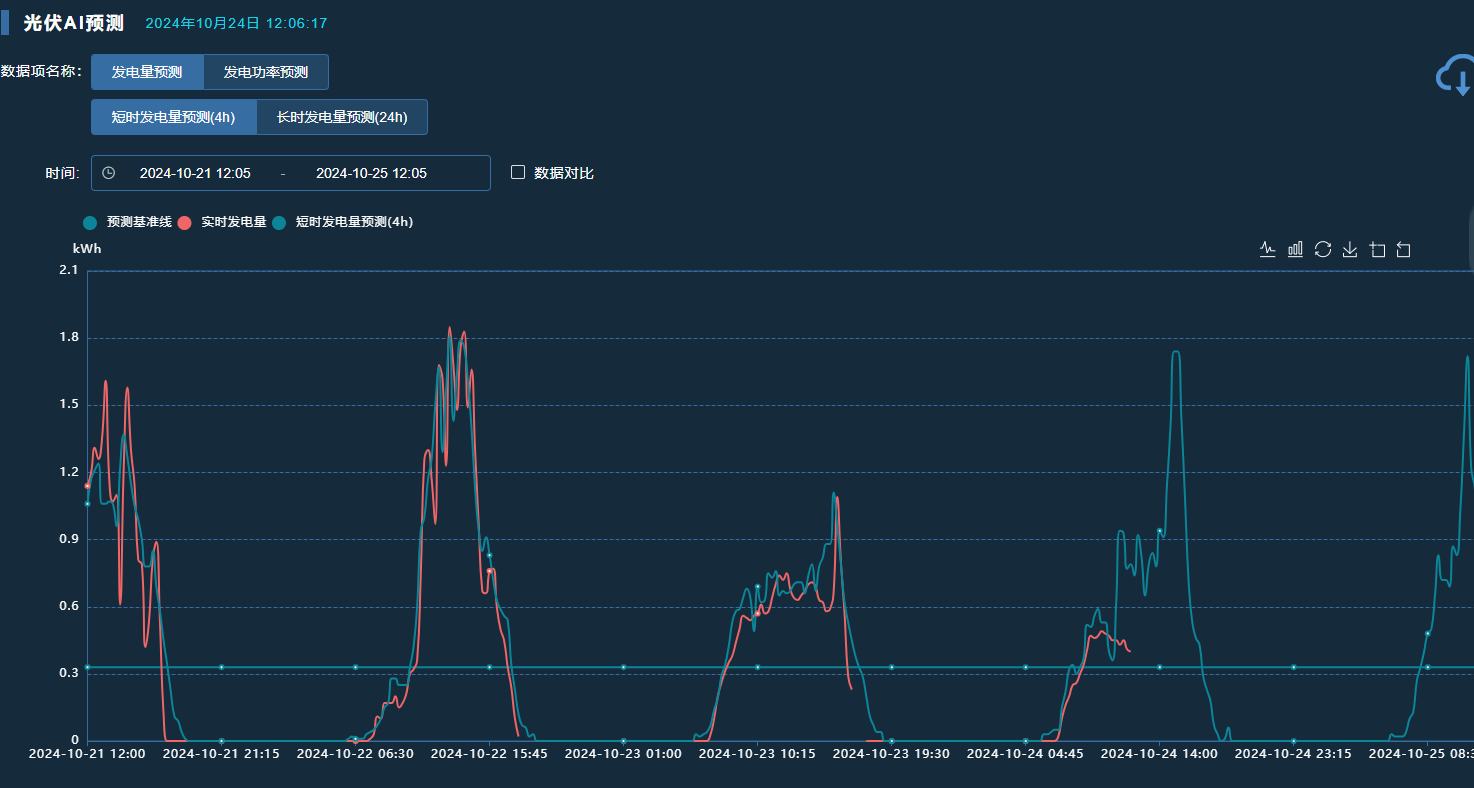Open start date picker 2024-10-21 12:05
Viewport: 1474px width, 788px height.
tap(195, 173)
